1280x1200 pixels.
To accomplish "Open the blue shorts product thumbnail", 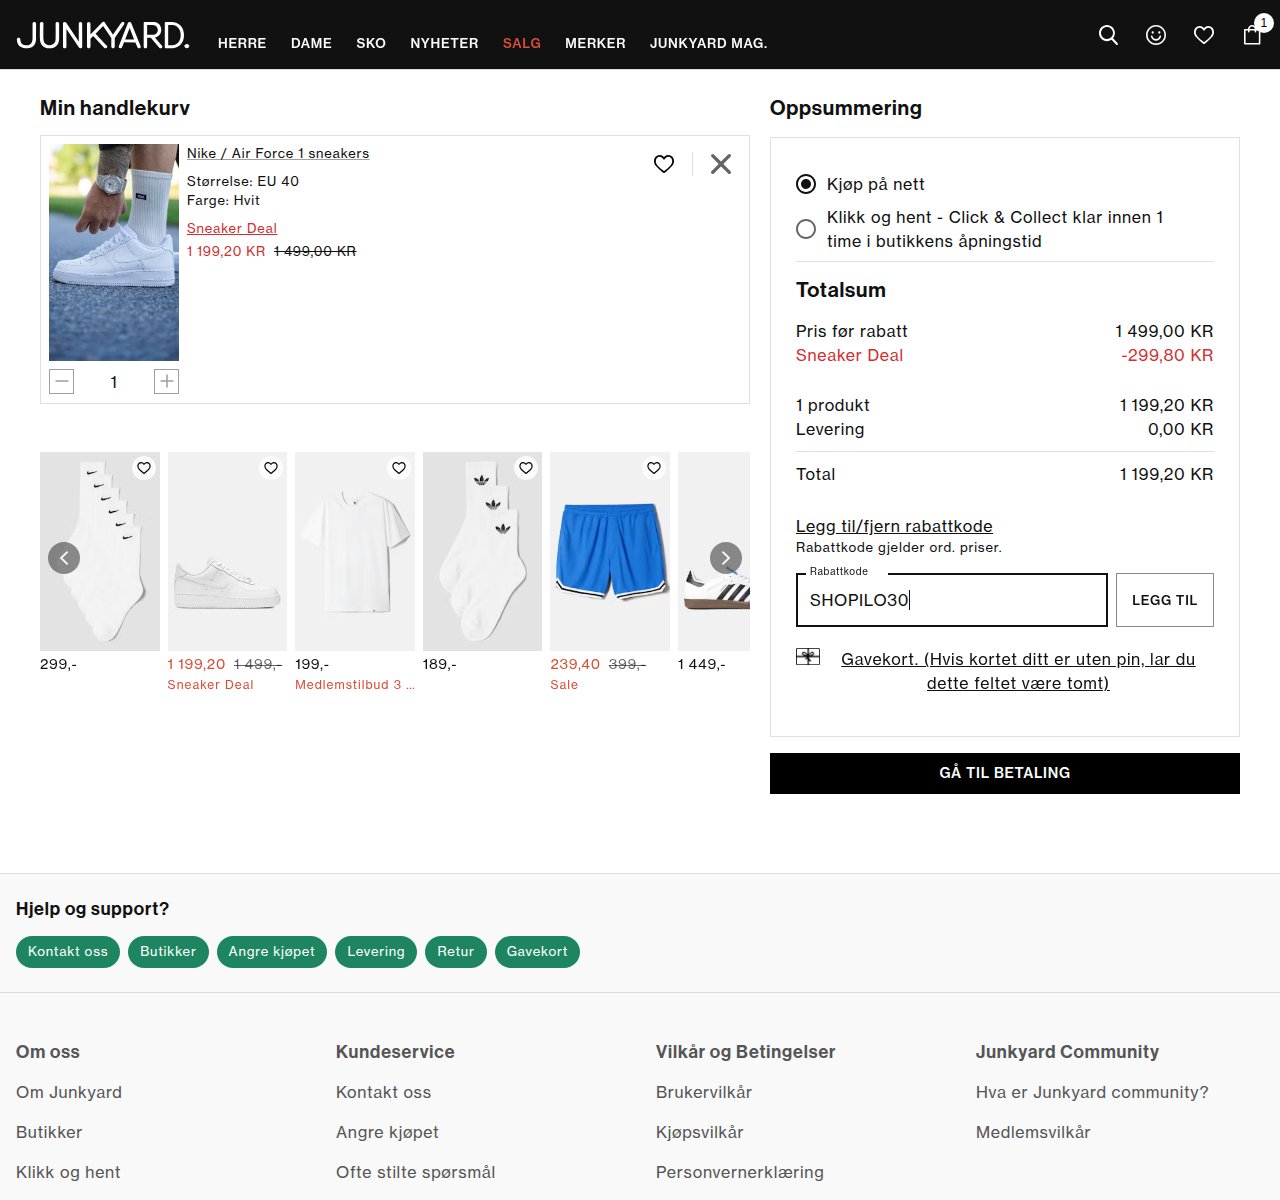I will 610,551.
